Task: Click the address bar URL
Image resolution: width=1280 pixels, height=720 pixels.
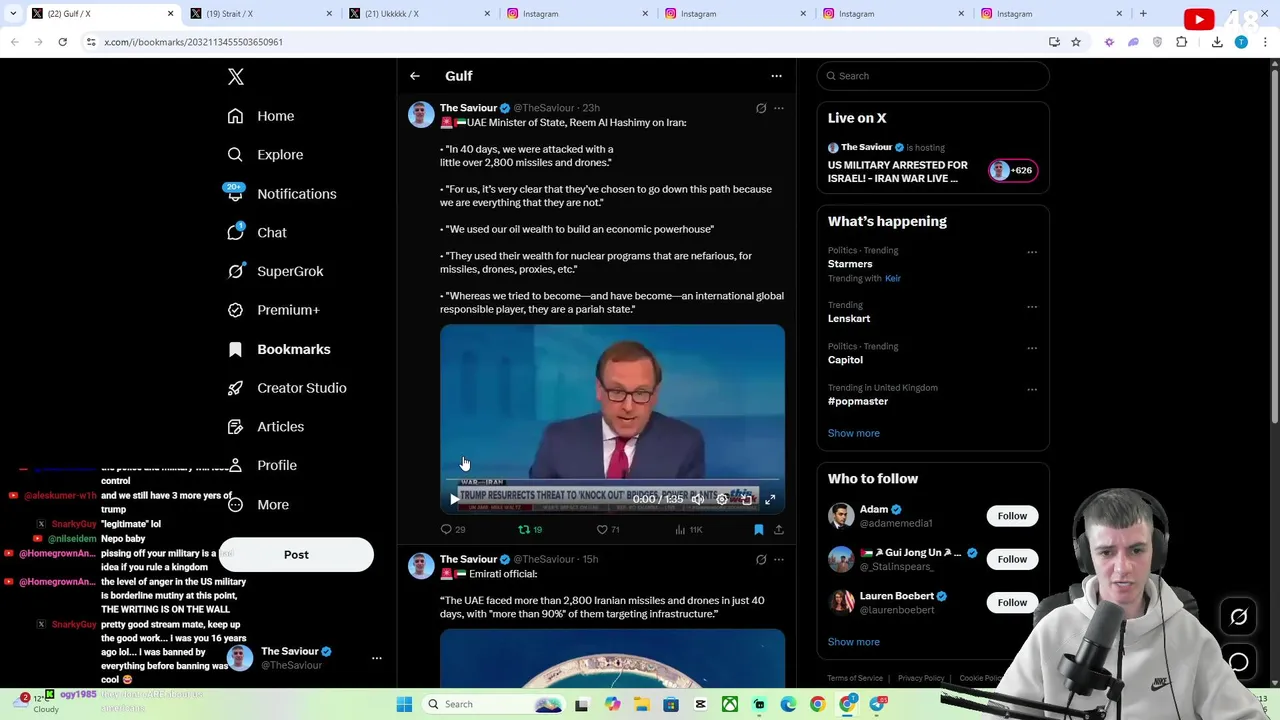Action: (x=193, y=42)
